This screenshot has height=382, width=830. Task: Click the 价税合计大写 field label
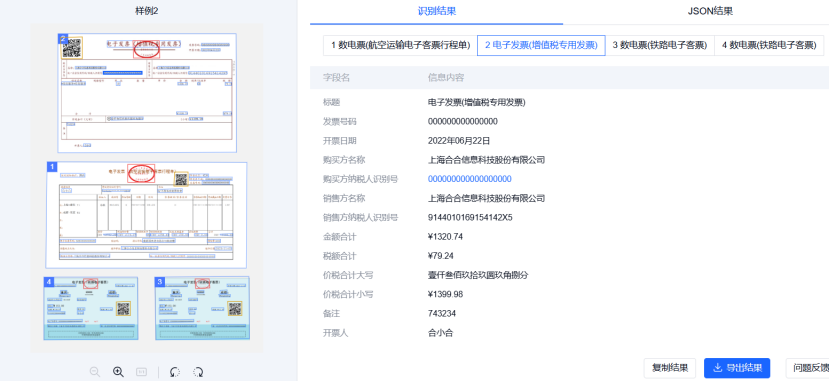(x=348, y=275)
